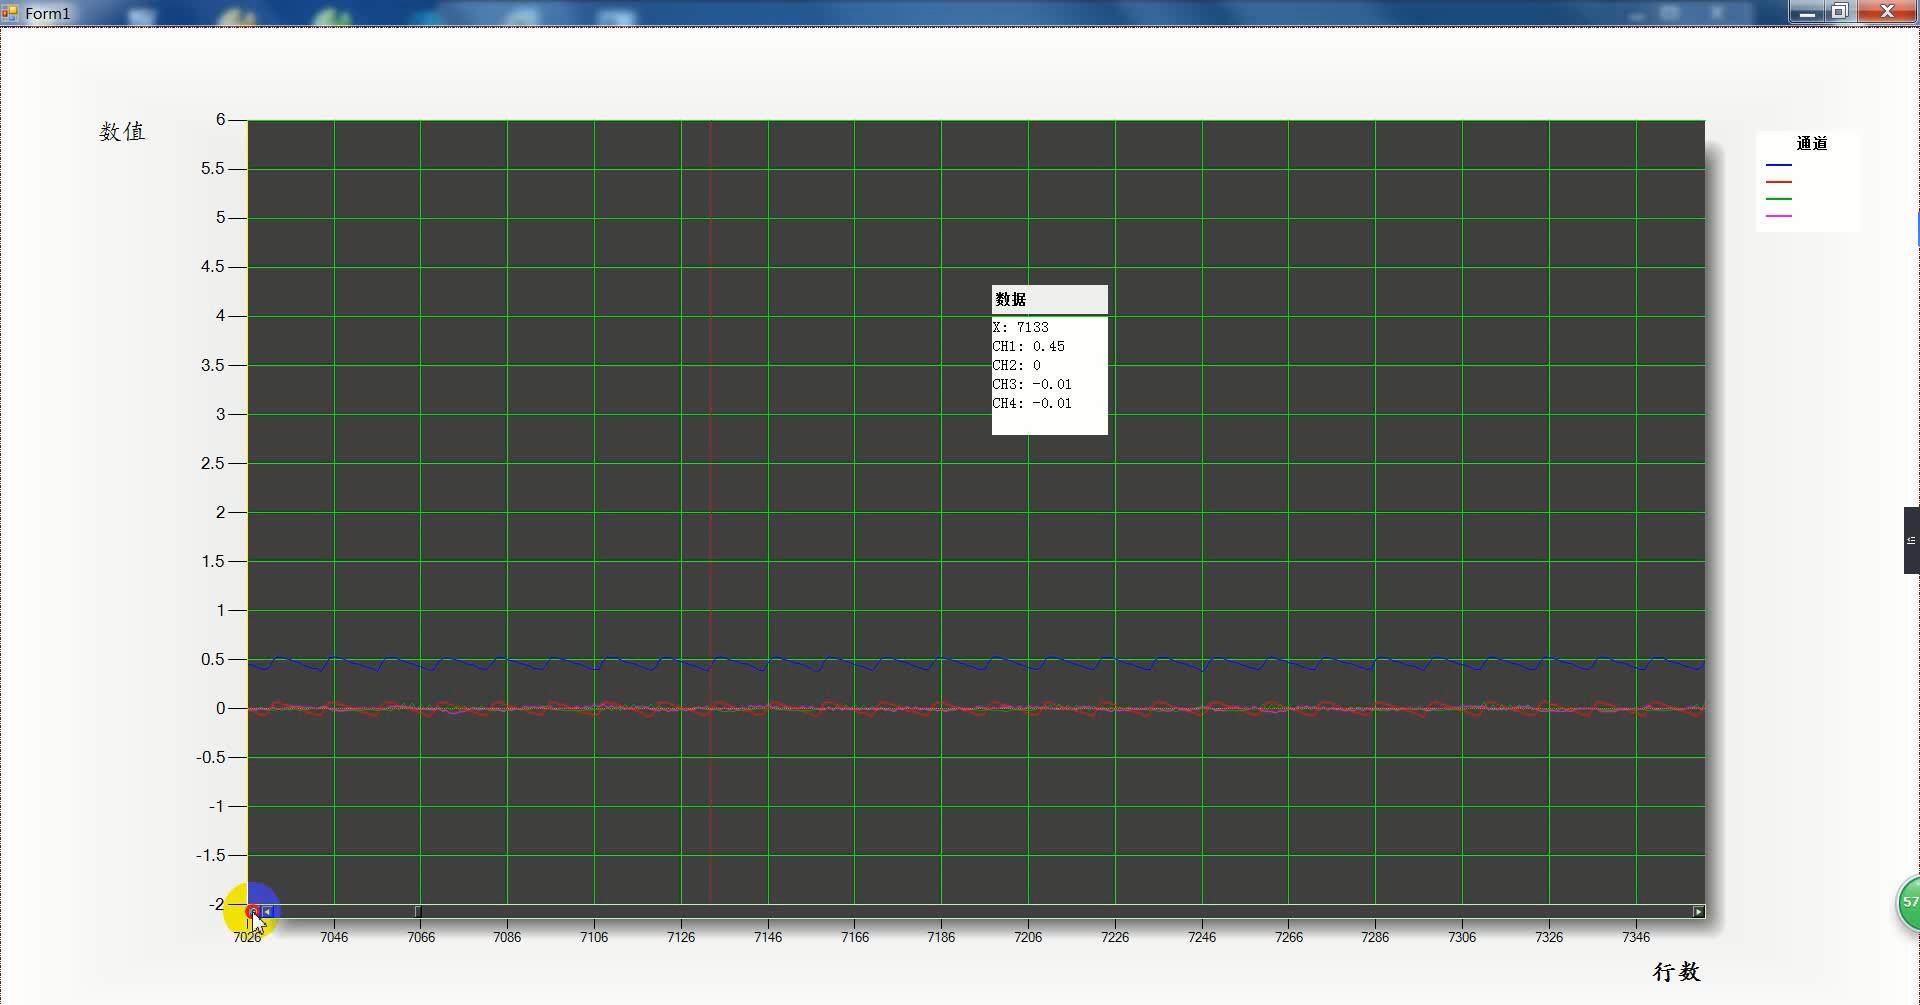1920x1005 pixels.
Task: Click X-axis label 7206
Action: point(1028,937)
